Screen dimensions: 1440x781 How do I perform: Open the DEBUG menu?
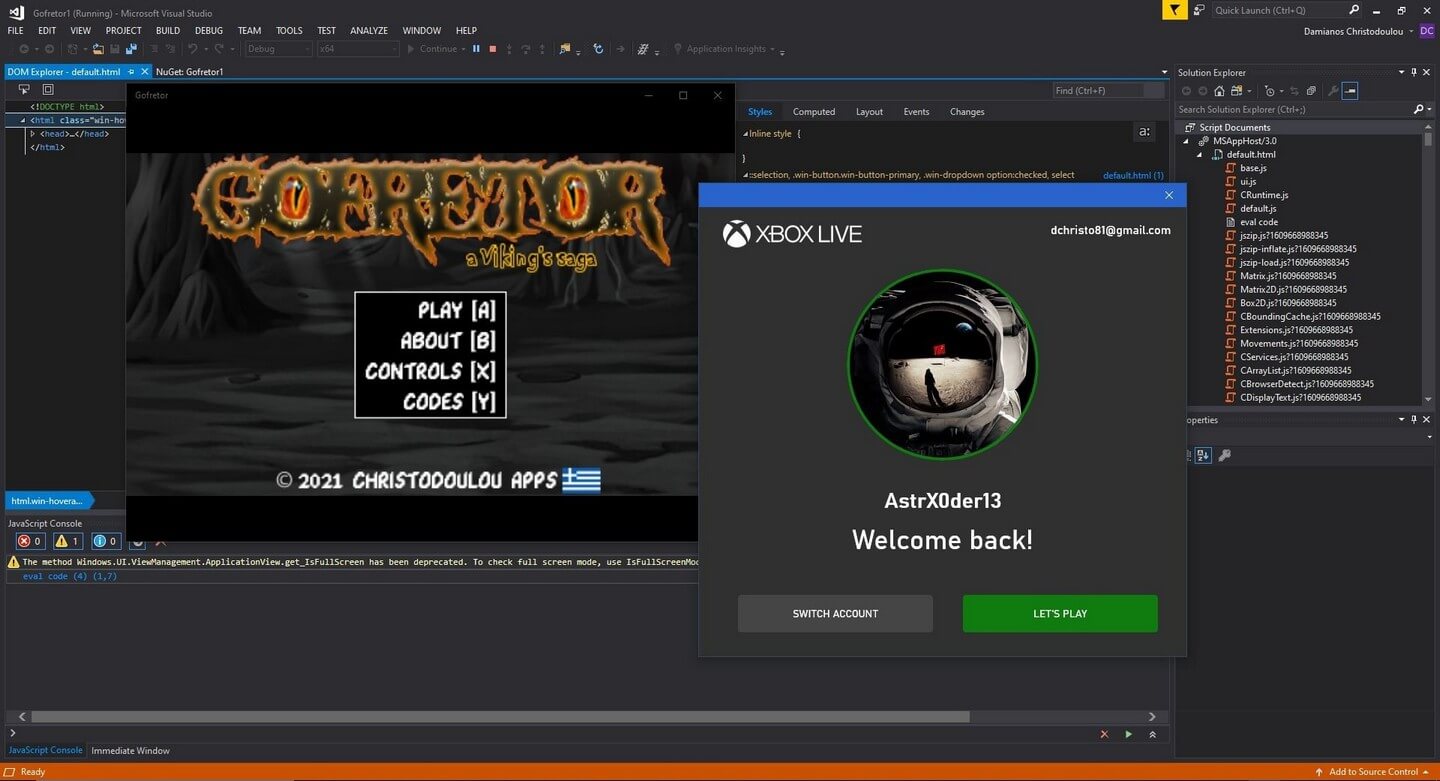pos(209,31)
